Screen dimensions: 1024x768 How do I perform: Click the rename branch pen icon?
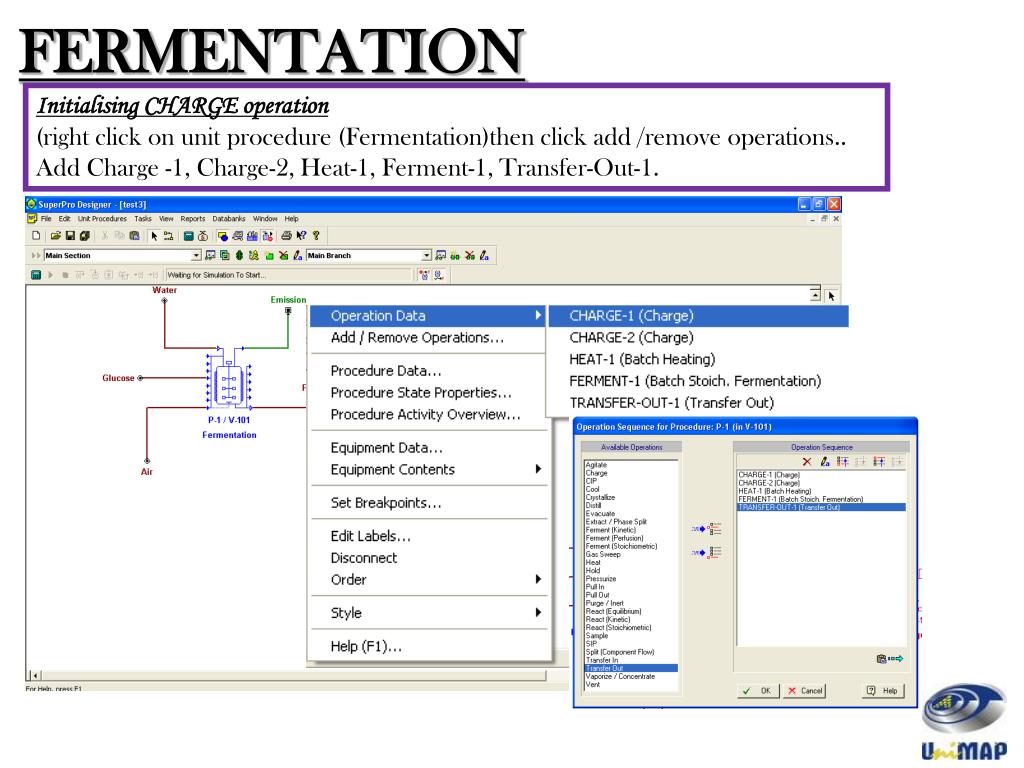[x=484, y=255]
